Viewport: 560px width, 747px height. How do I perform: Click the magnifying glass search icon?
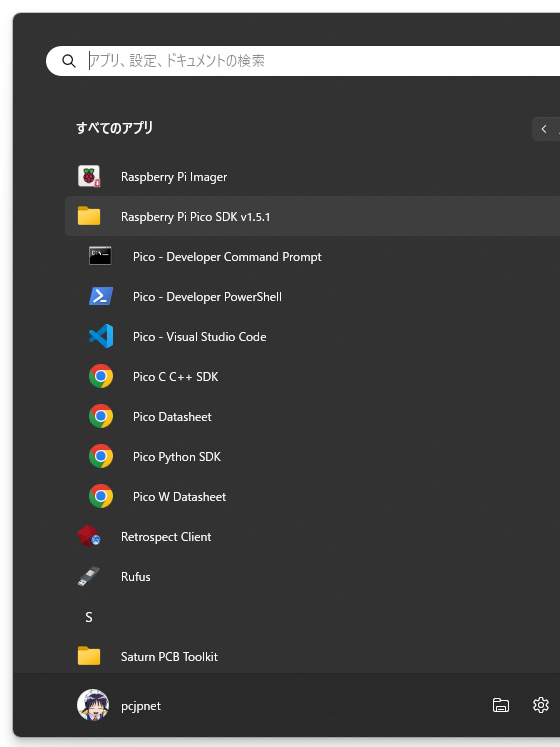click(69, 61)
